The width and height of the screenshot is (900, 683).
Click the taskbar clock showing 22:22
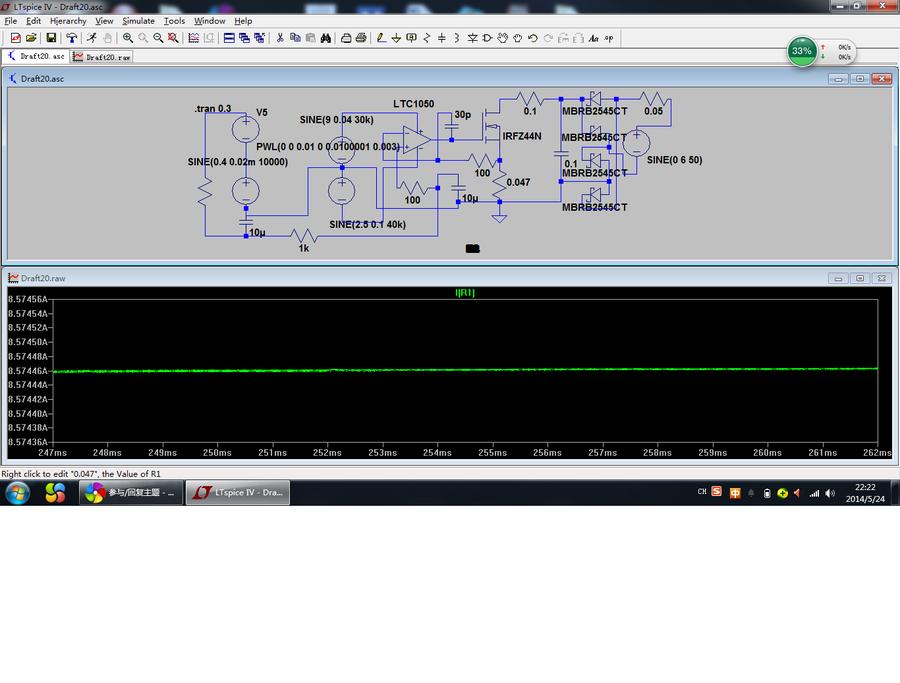coord(865,493)
